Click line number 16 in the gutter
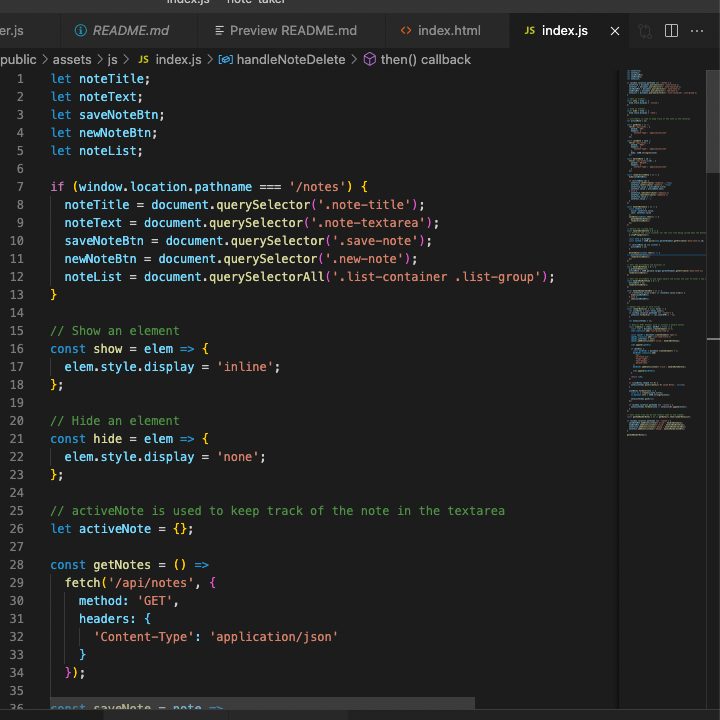Image resolution: width=720 pixels, height=720 pixels. [x=17, y=349]
